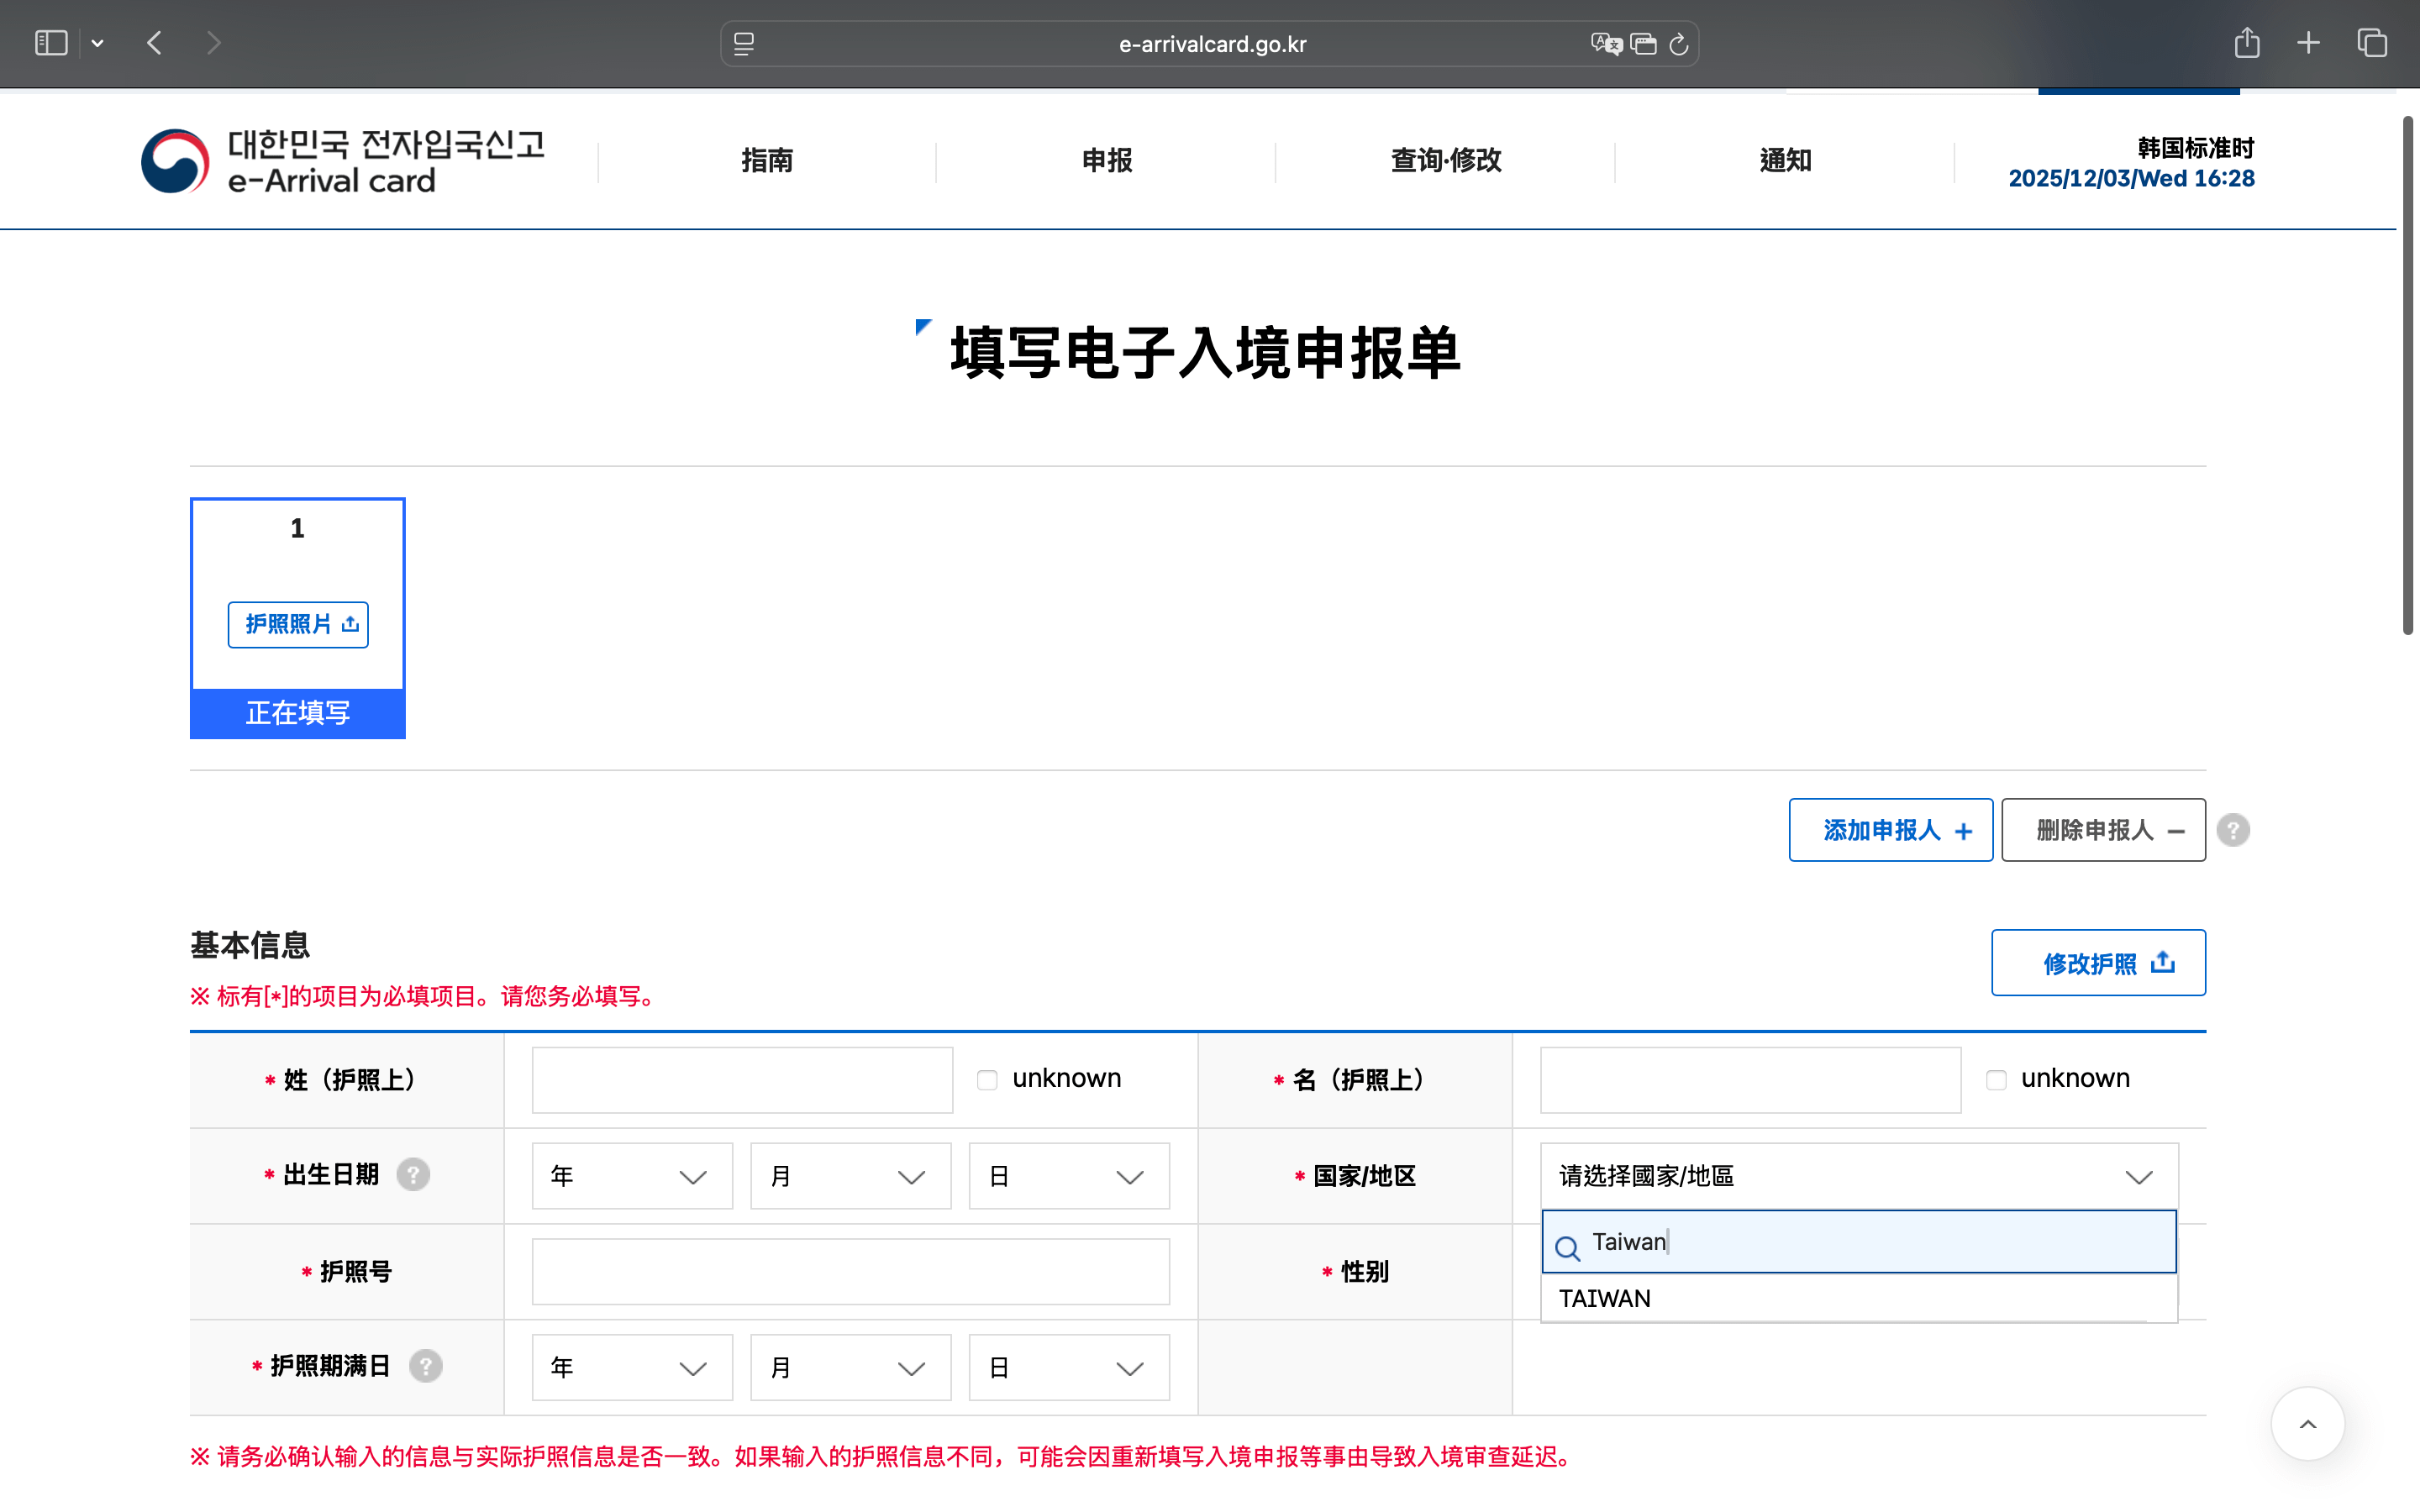
Task: Click the 添加申报人 add applicant button
Action: 1890,829
